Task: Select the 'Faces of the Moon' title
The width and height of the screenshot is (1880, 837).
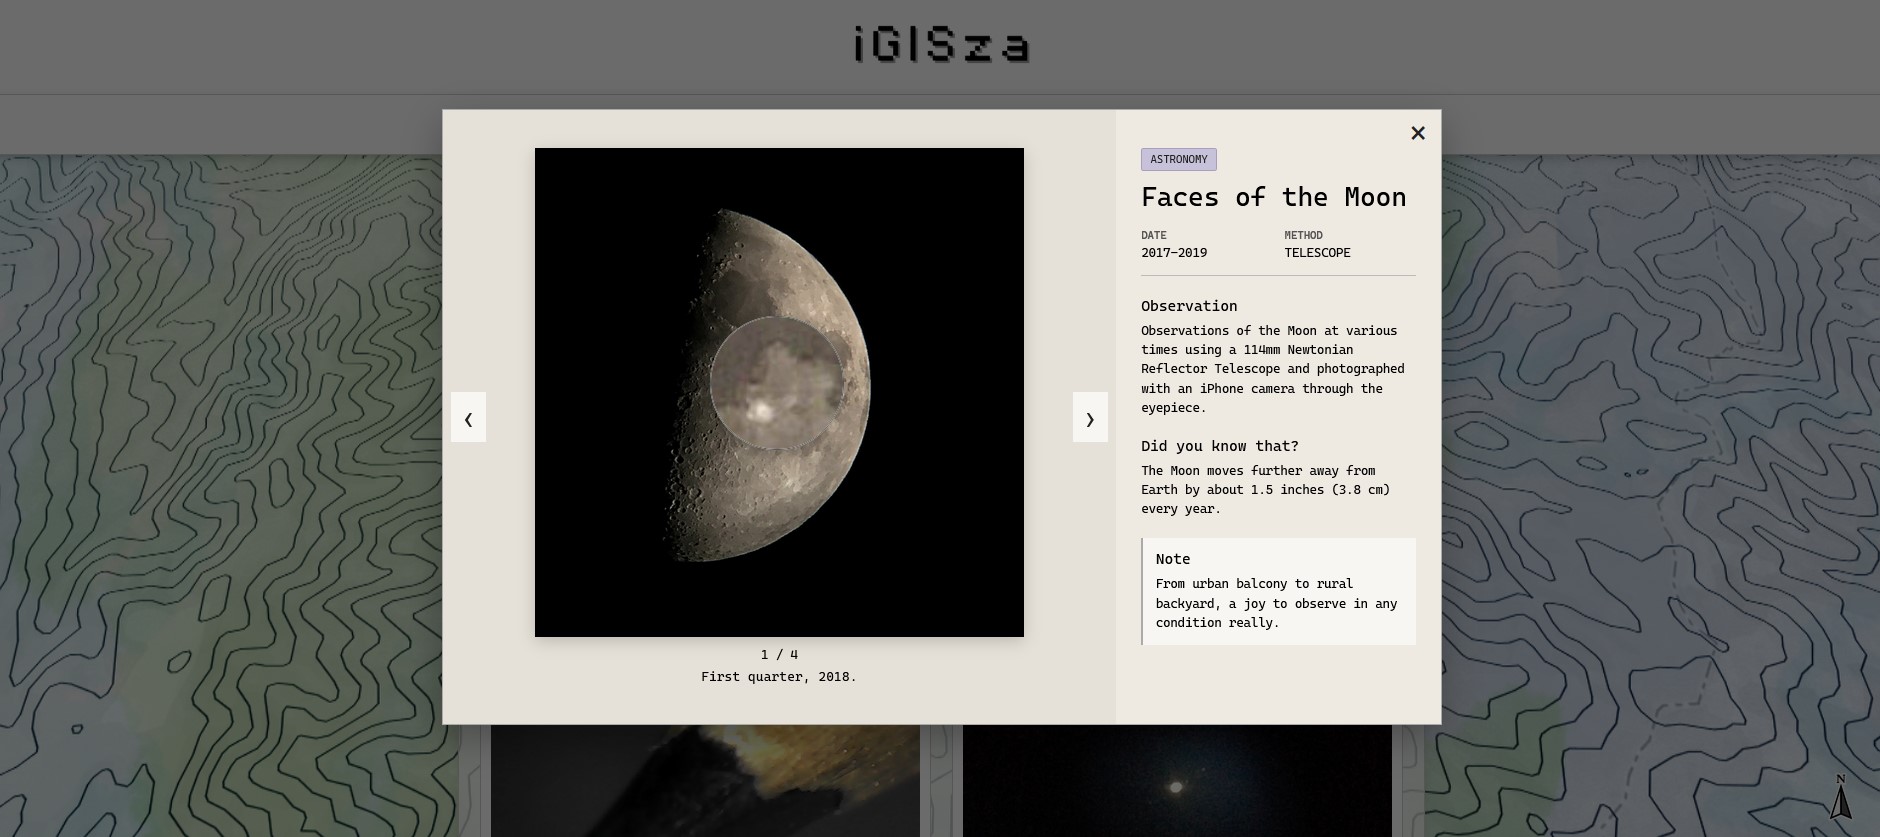Action: 1273,197
